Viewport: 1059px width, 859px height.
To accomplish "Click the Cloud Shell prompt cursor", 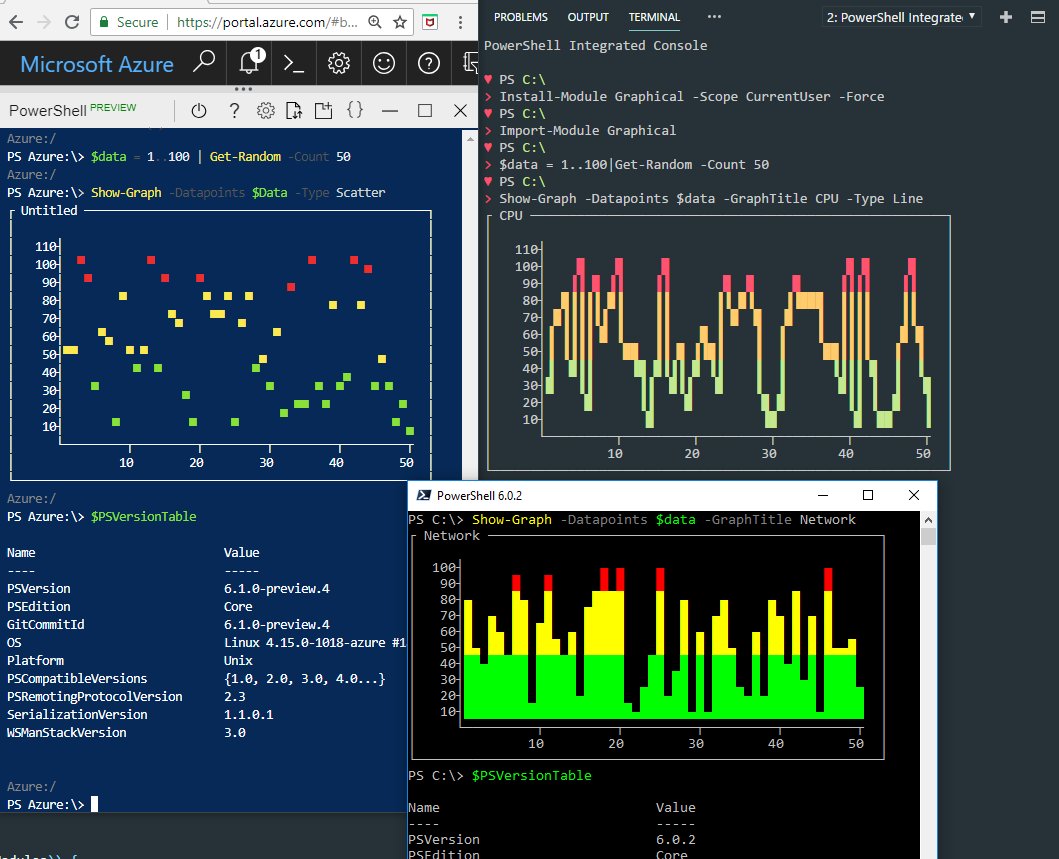I will tap(95, 804).
